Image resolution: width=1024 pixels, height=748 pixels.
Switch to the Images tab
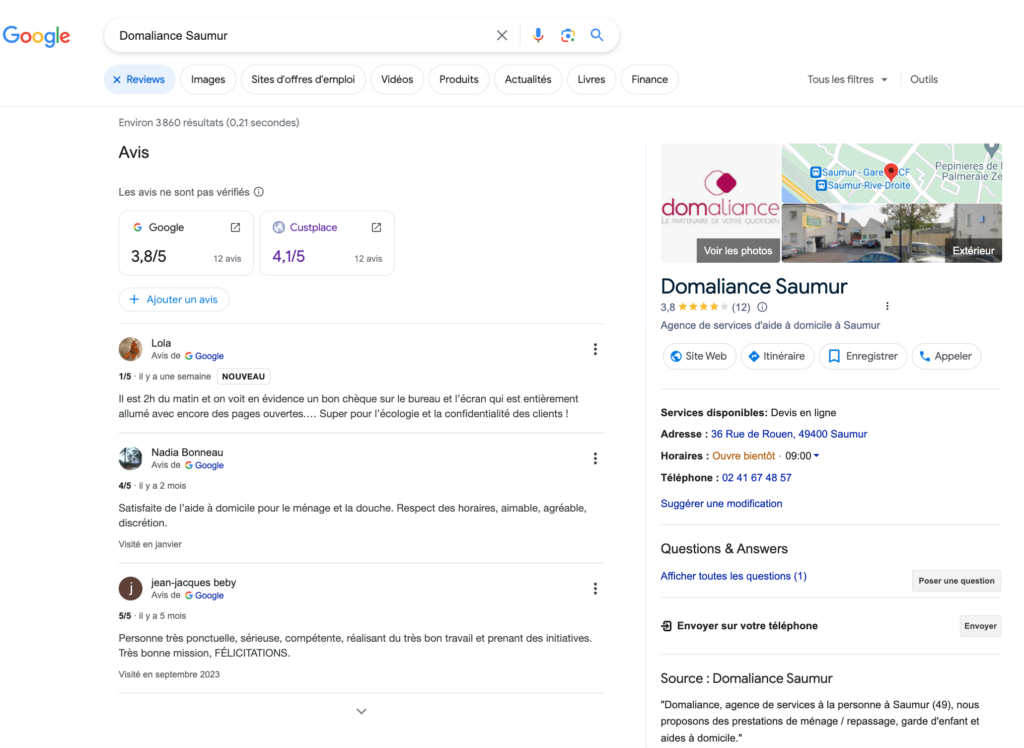207,79
